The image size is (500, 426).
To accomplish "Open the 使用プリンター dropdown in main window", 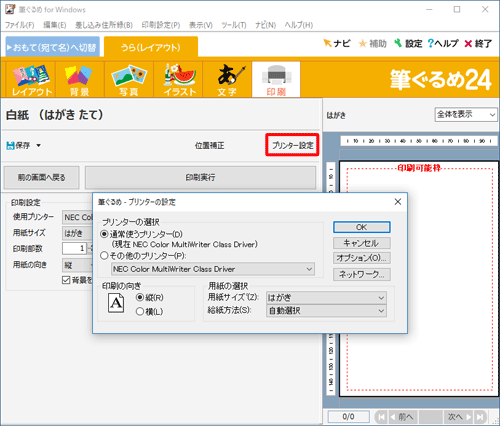I will [77, 217].
